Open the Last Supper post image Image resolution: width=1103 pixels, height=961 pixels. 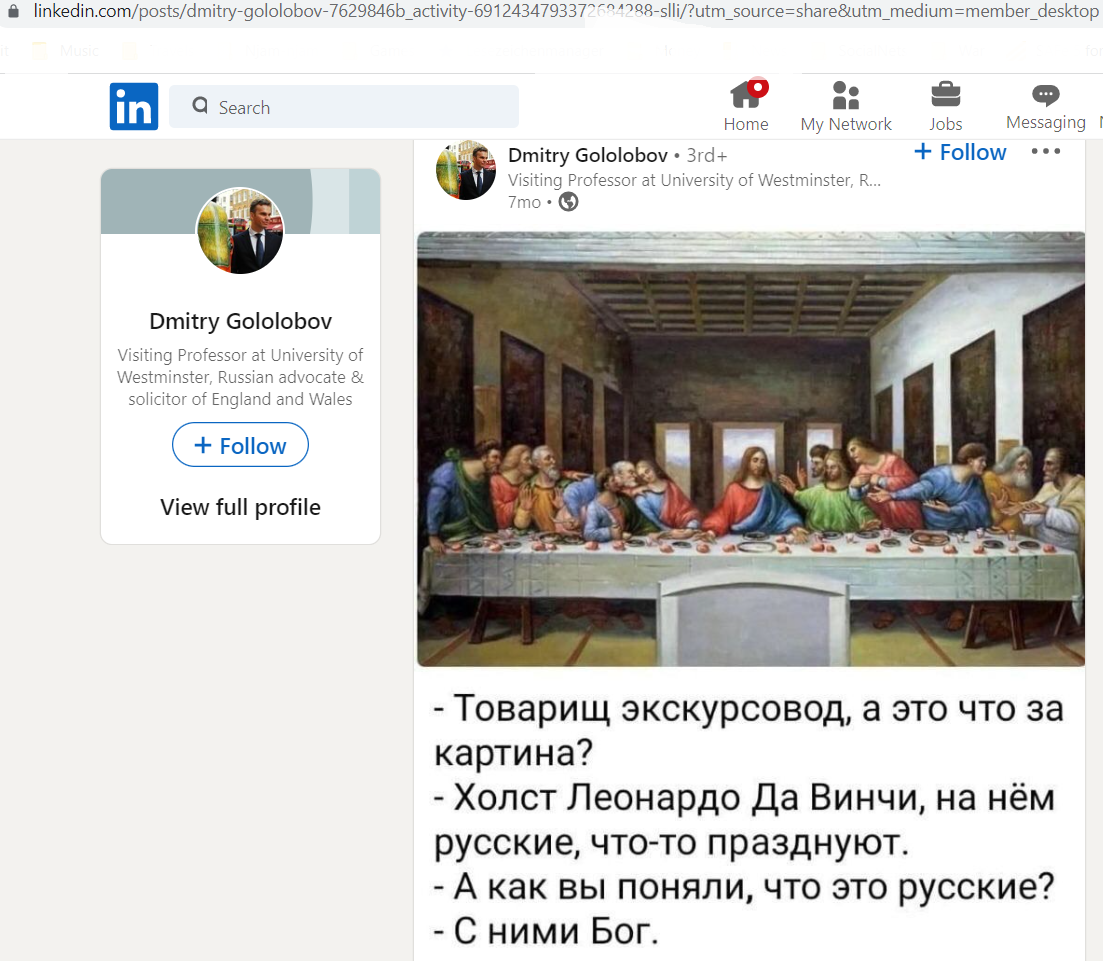click(751, 449)
